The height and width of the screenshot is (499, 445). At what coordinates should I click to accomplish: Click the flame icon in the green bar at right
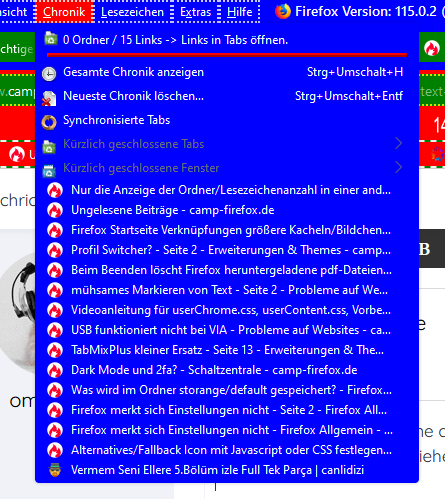click(432, 49)
